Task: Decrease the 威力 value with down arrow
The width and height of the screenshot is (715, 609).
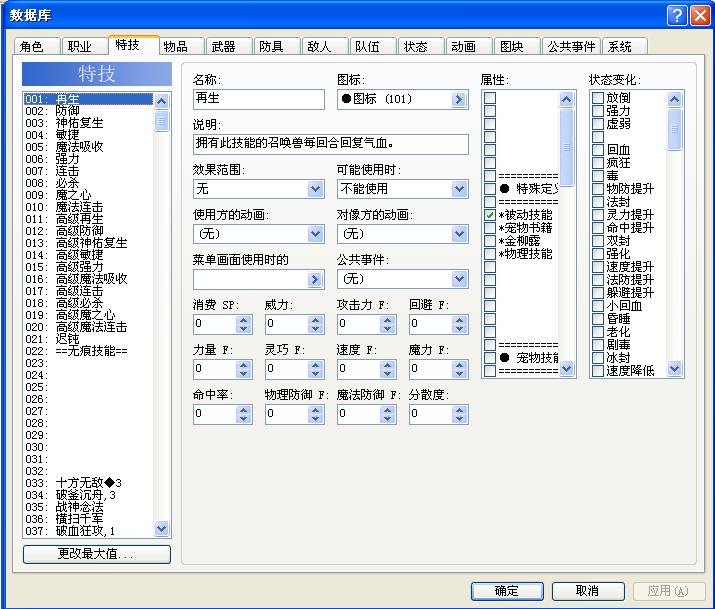Action: tap(316, 329)
